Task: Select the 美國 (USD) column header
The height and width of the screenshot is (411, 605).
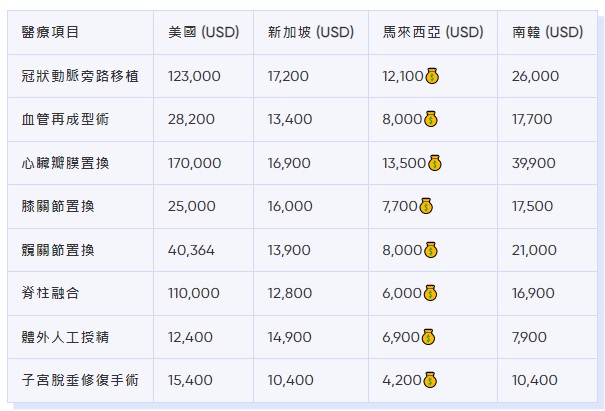Action: click(204, 33)
